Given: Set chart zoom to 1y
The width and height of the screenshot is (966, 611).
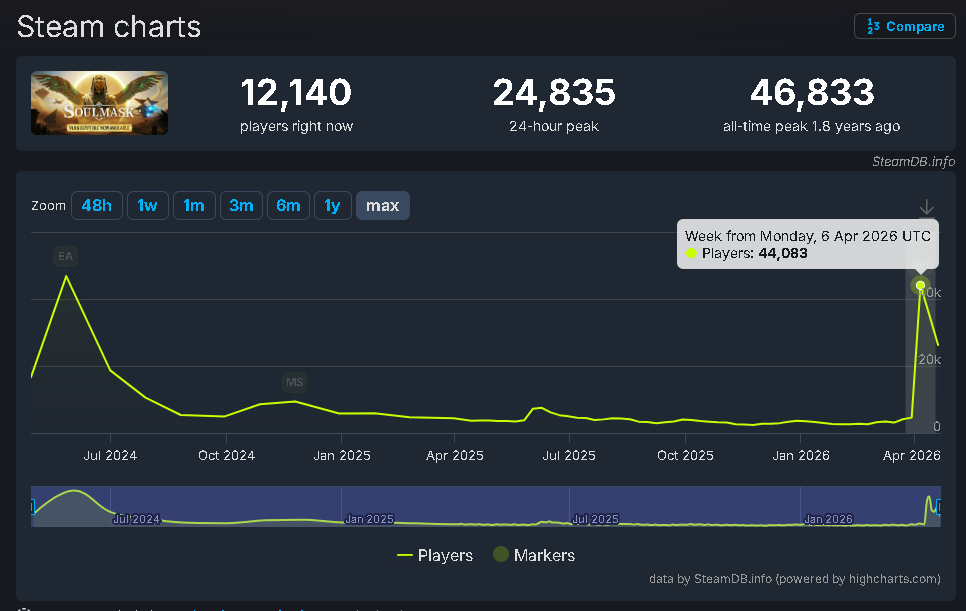Looking at the screenshot, I should pyautogui.click(x=333, y=206).
